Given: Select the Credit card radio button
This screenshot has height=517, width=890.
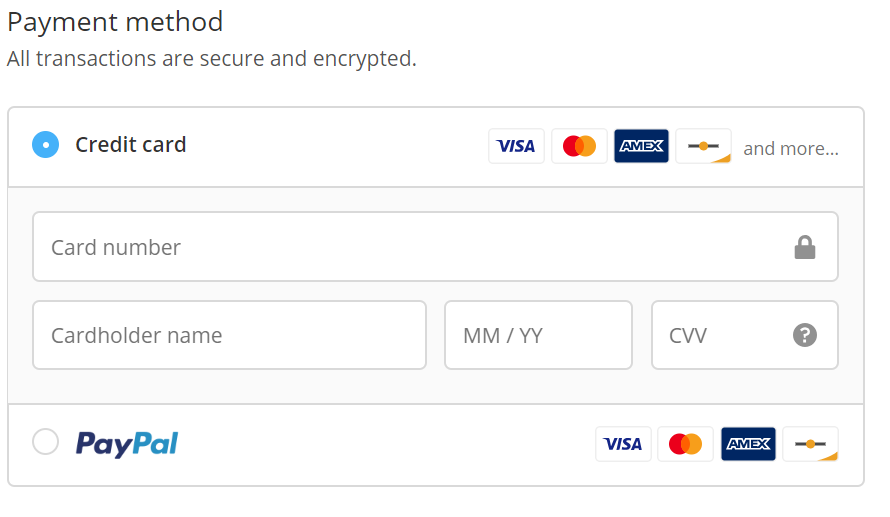Looking at the screenshot, I should pos(45,145).
